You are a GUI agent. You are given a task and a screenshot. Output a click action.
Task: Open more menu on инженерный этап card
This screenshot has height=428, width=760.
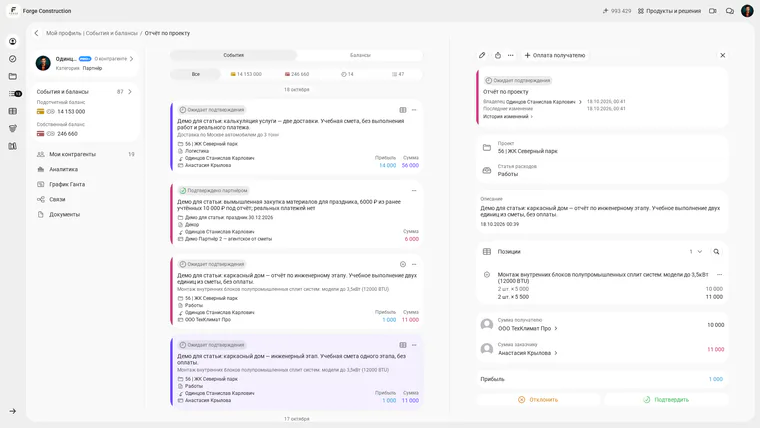click(x=414, y=345)
